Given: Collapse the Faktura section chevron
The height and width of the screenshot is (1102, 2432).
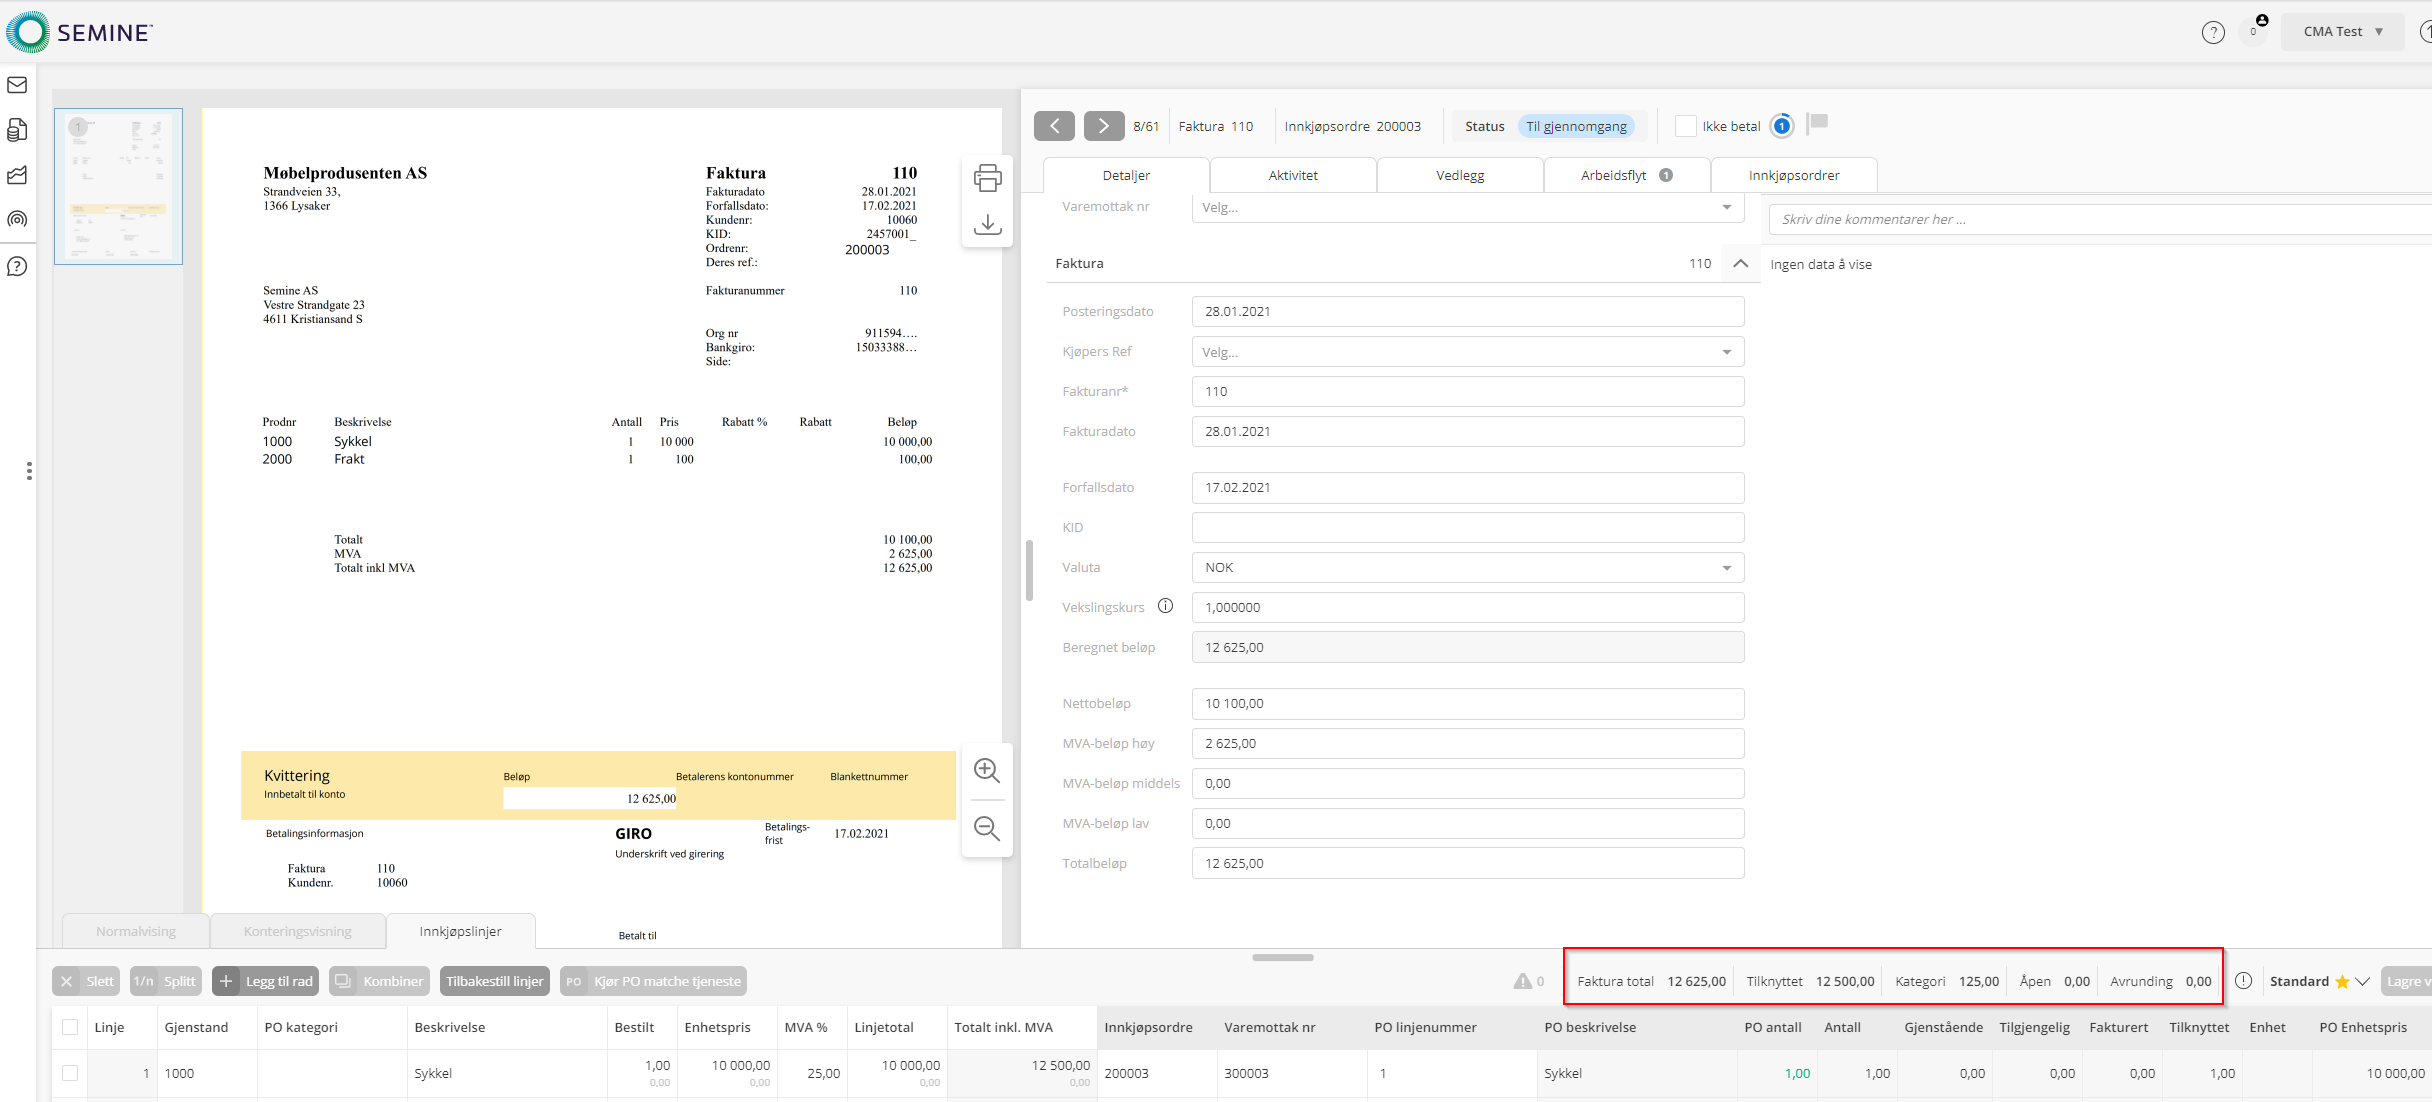Looking at the screenshot, I should click(1740, 263).
